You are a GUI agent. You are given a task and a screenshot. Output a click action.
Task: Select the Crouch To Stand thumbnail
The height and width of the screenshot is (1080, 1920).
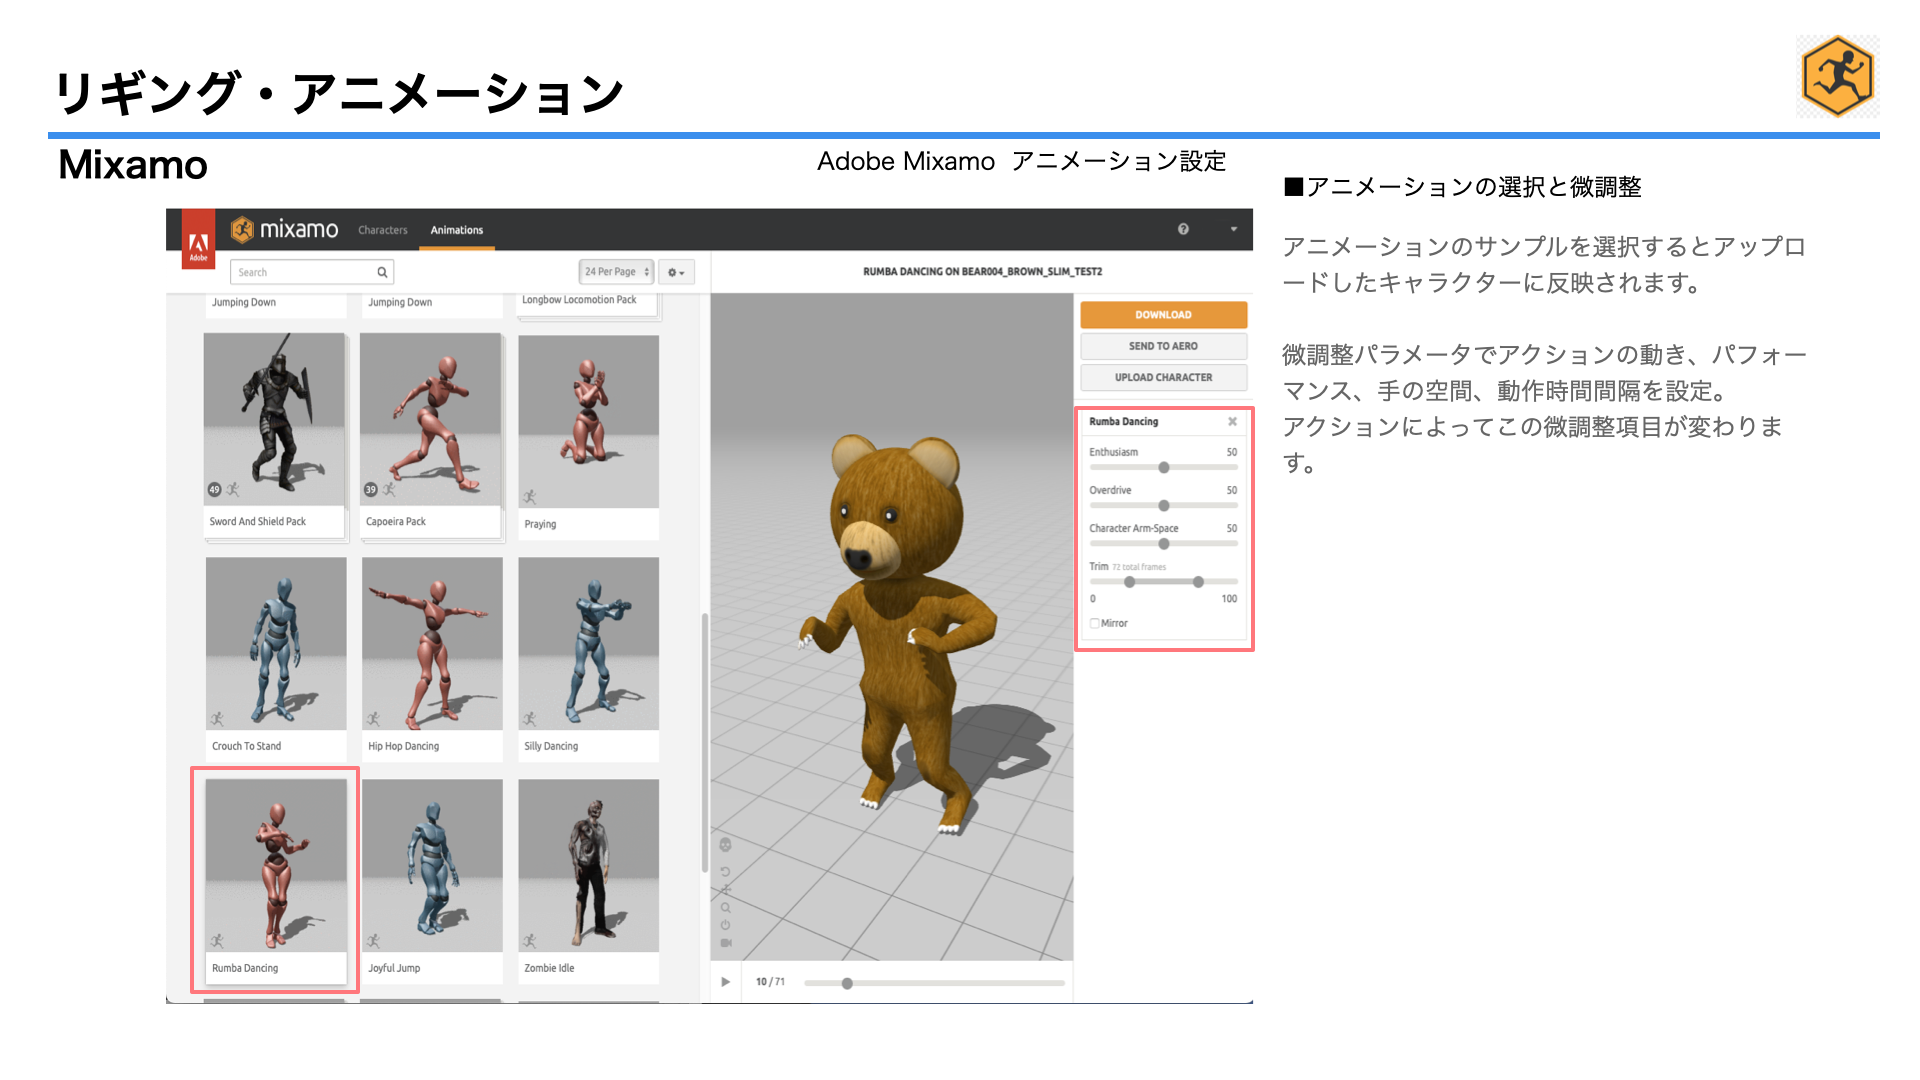point(276,644)
